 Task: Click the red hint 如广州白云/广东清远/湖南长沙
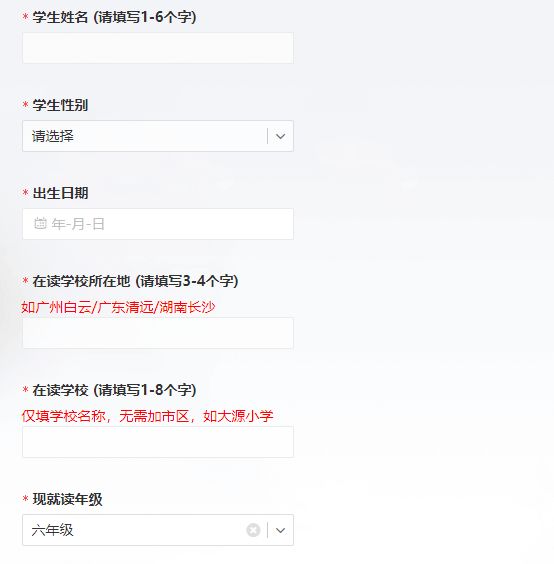click(x=118, y=308)
